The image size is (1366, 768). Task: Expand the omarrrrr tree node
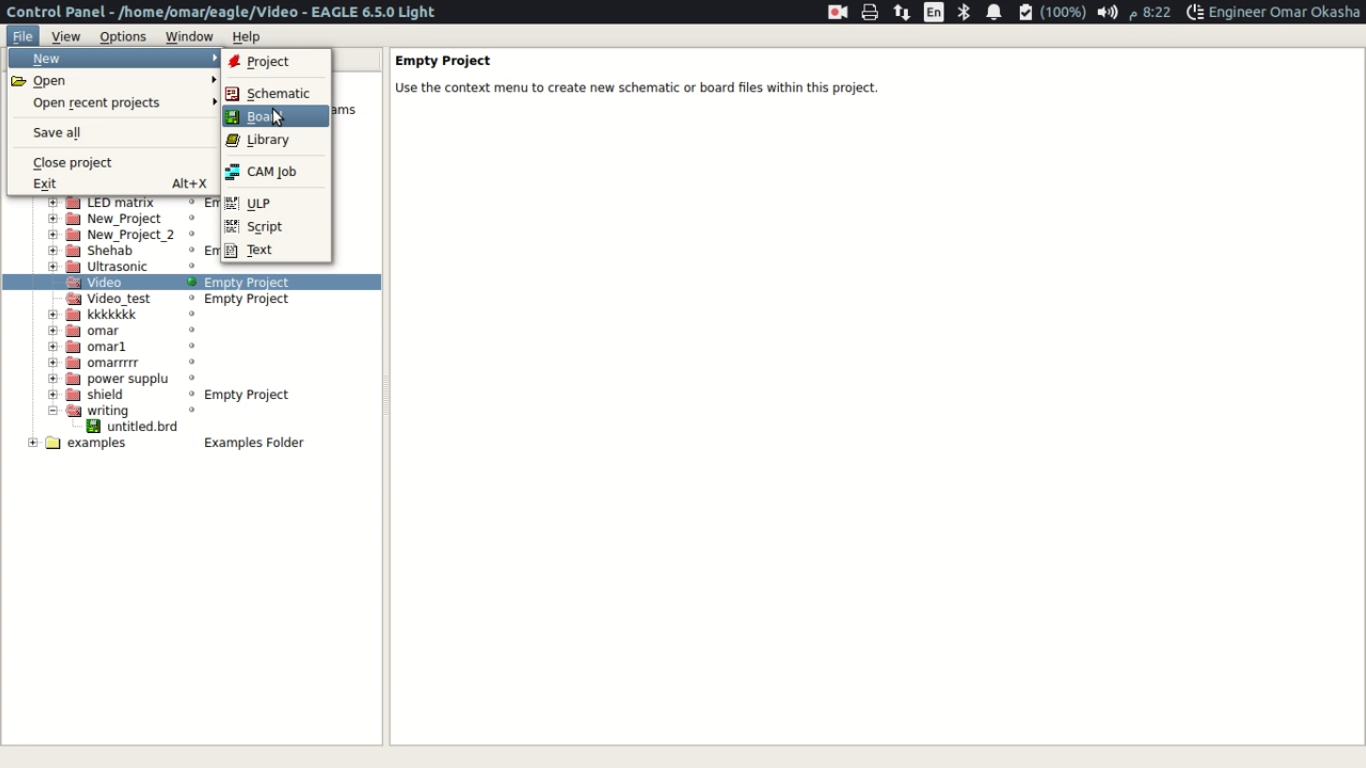pyautogui.click(x=53, y=363)
